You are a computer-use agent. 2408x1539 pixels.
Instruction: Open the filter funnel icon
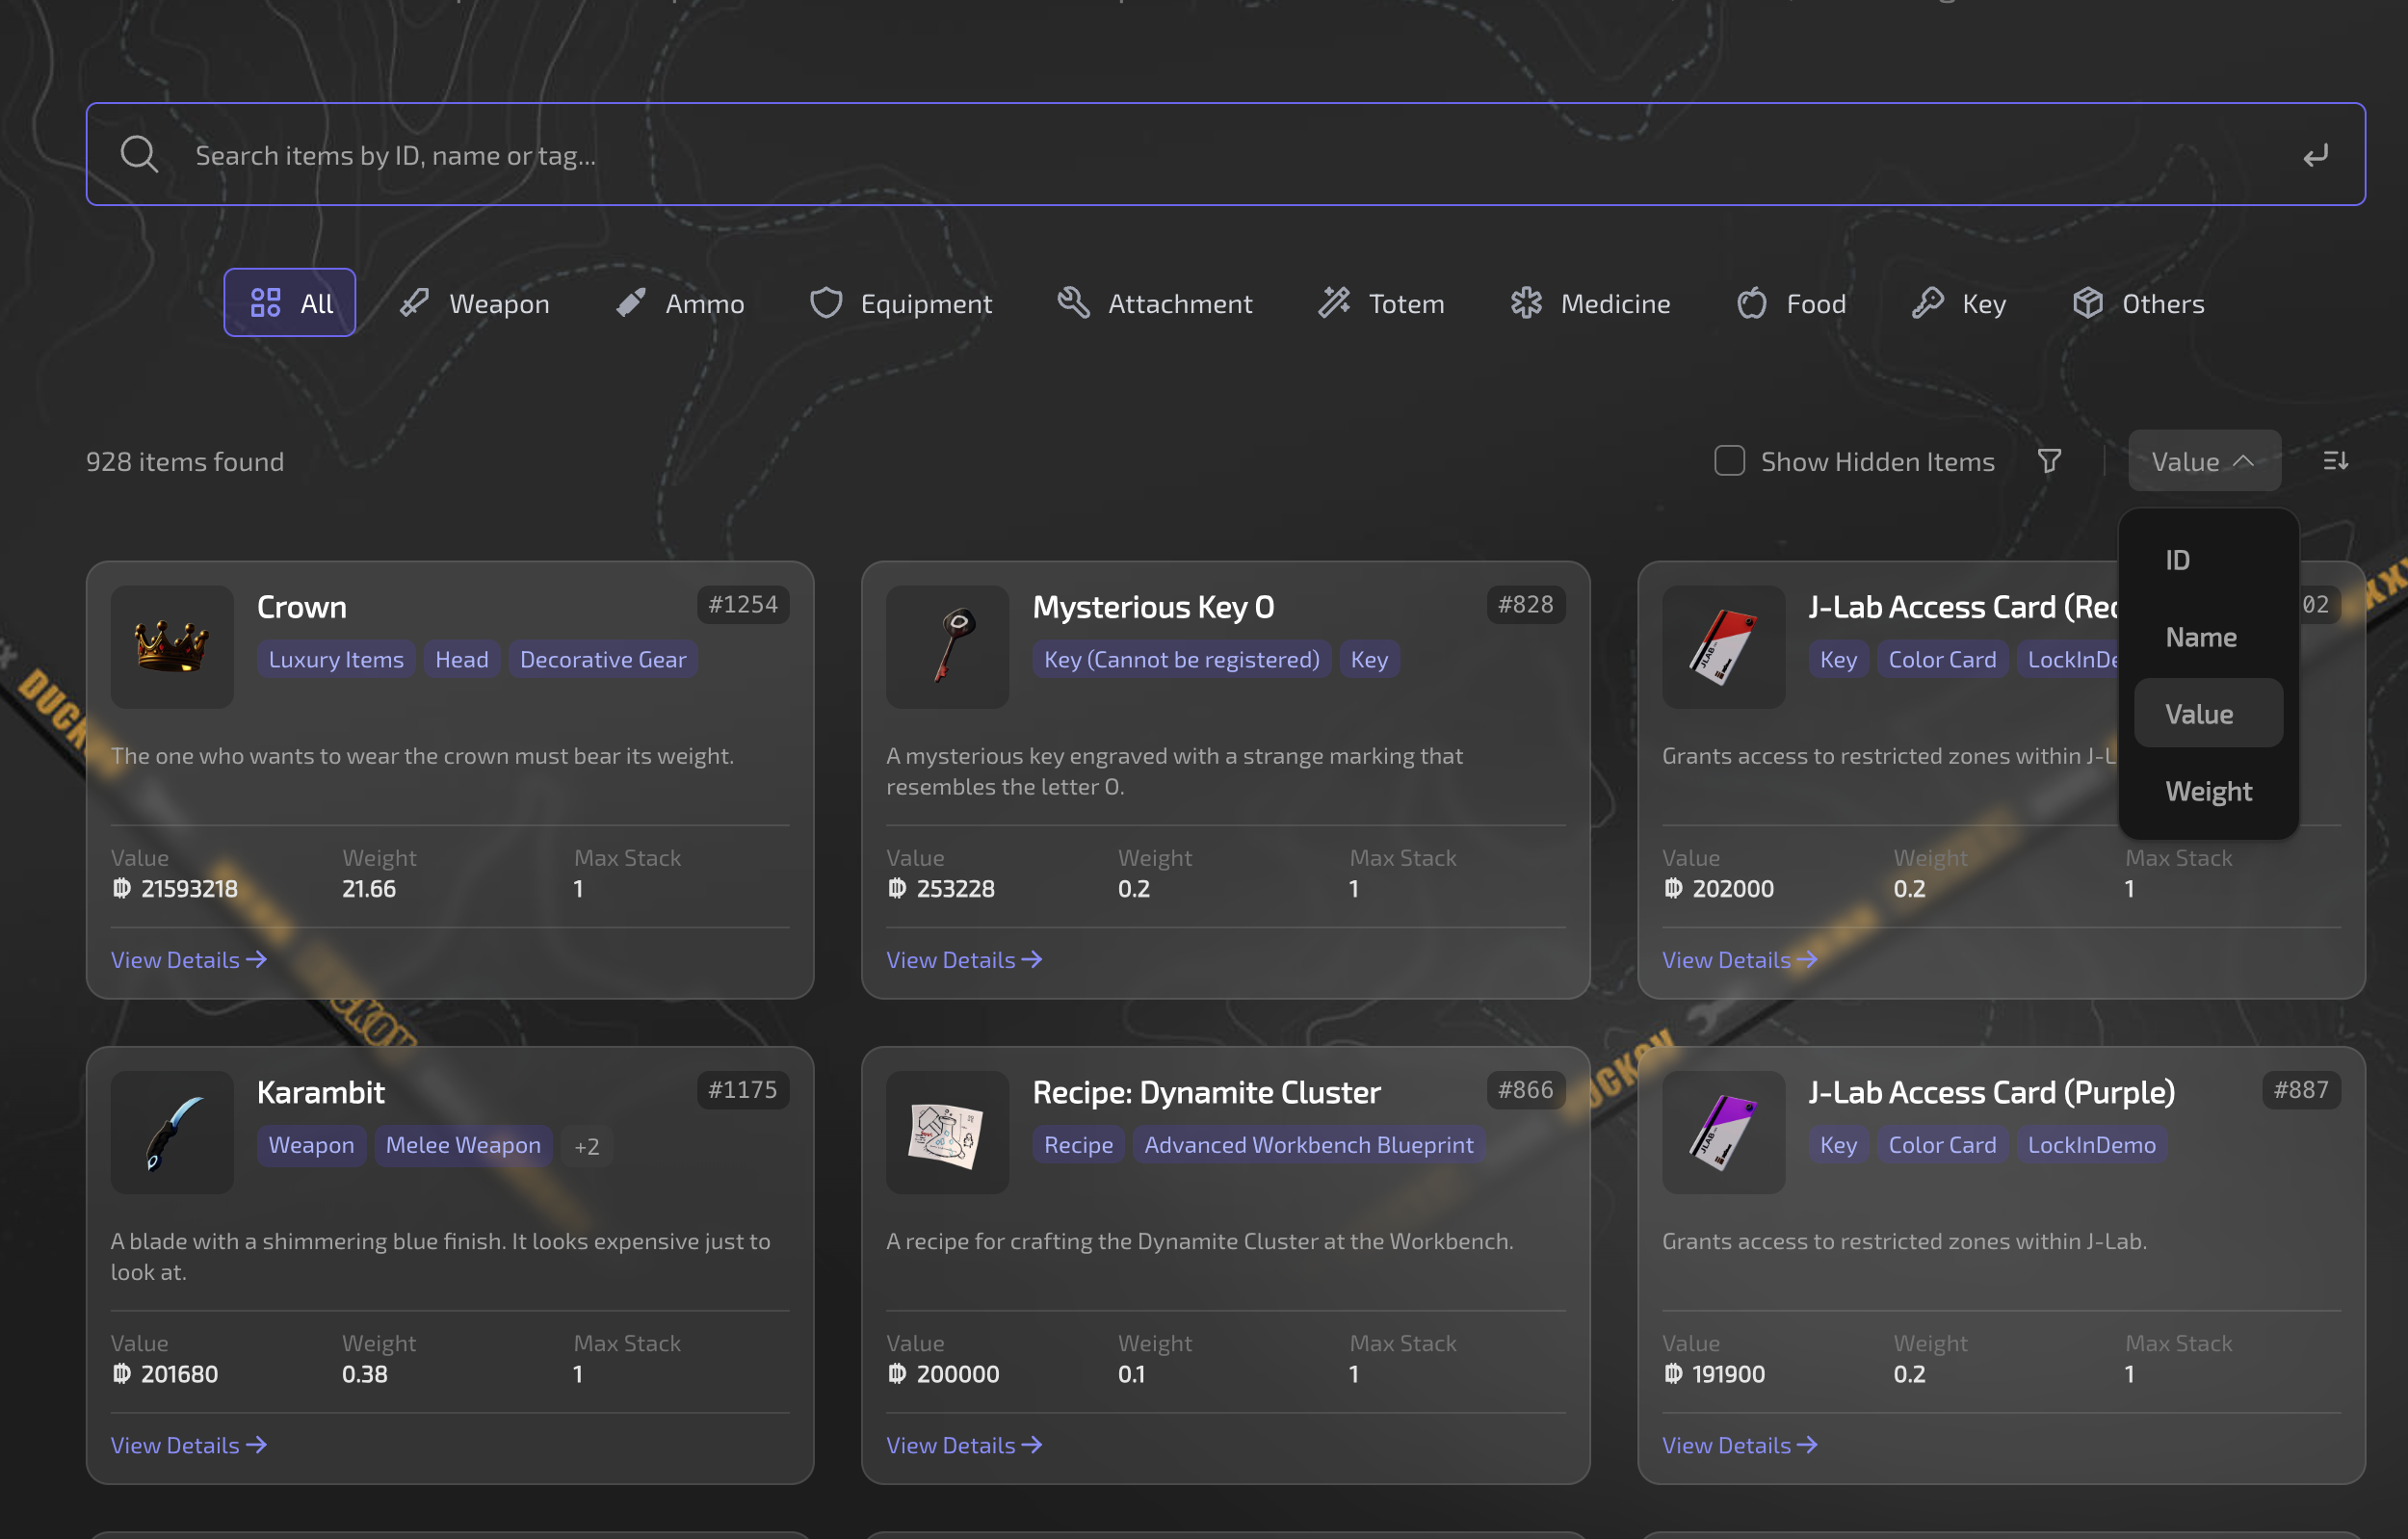(2049, 461)
